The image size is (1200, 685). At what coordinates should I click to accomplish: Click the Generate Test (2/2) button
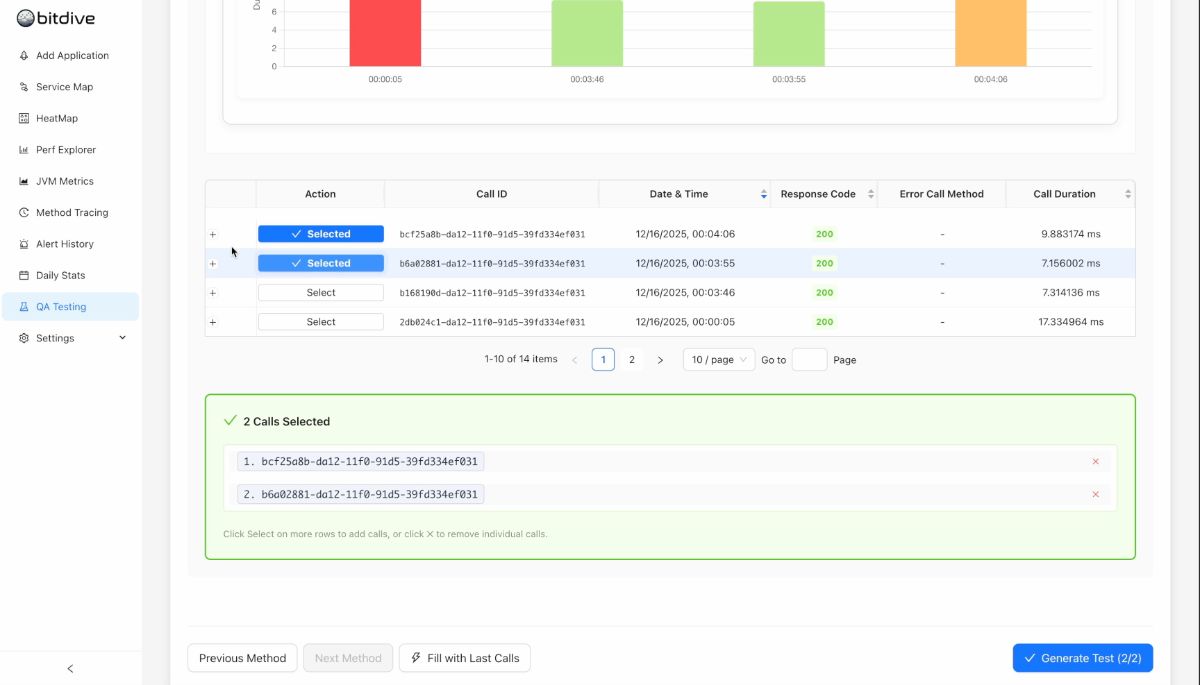(1082, 658)
